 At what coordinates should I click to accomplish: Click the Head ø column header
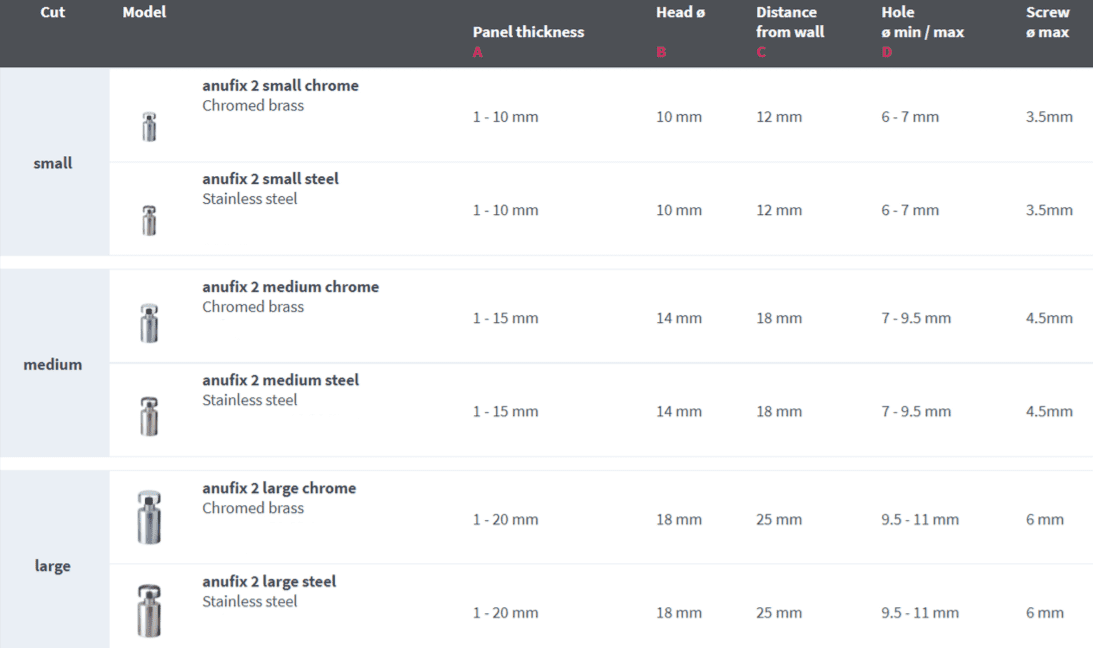[680, 13]
